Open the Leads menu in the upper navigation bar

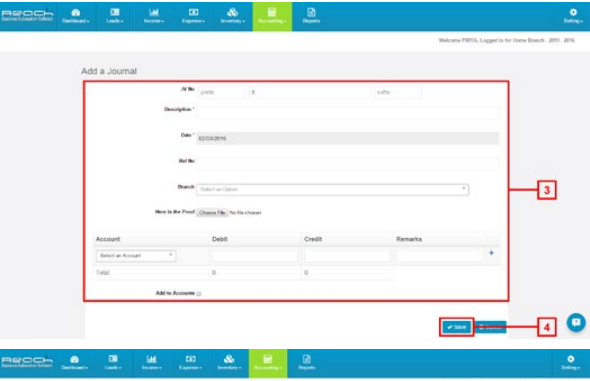pyautogui.click(x=115, y=17)
